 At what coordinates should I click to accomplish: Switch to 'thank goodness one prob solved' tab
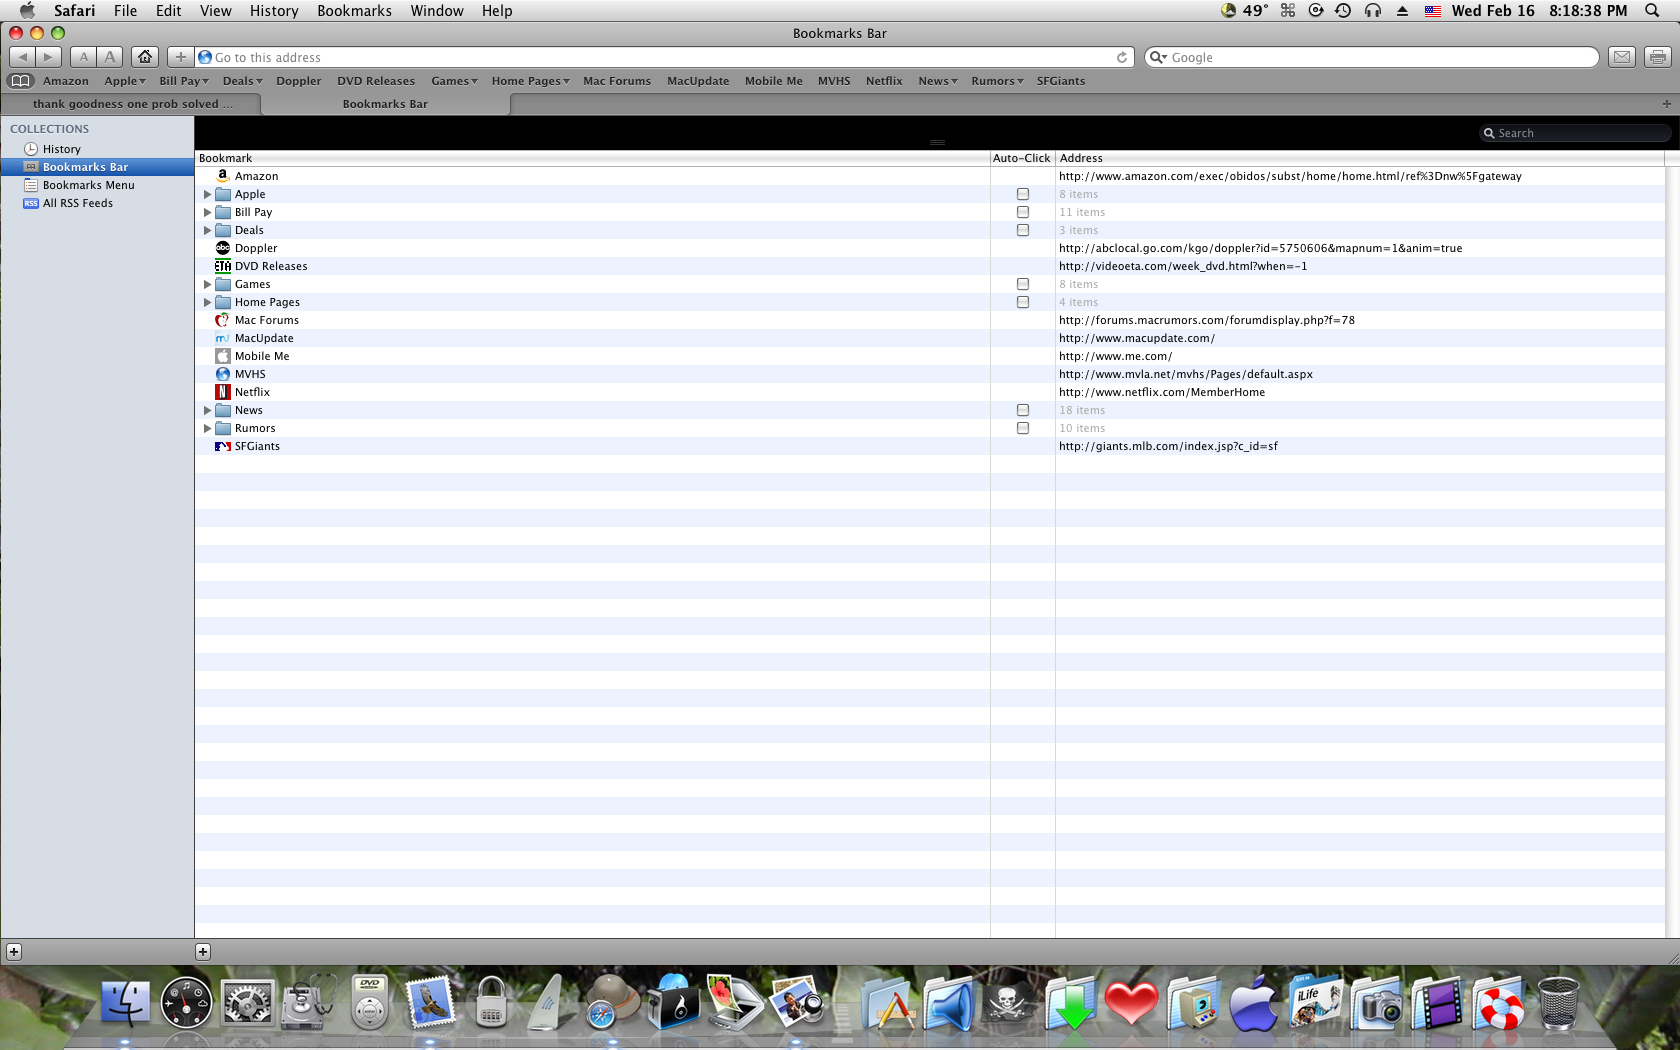pos(131,104)
